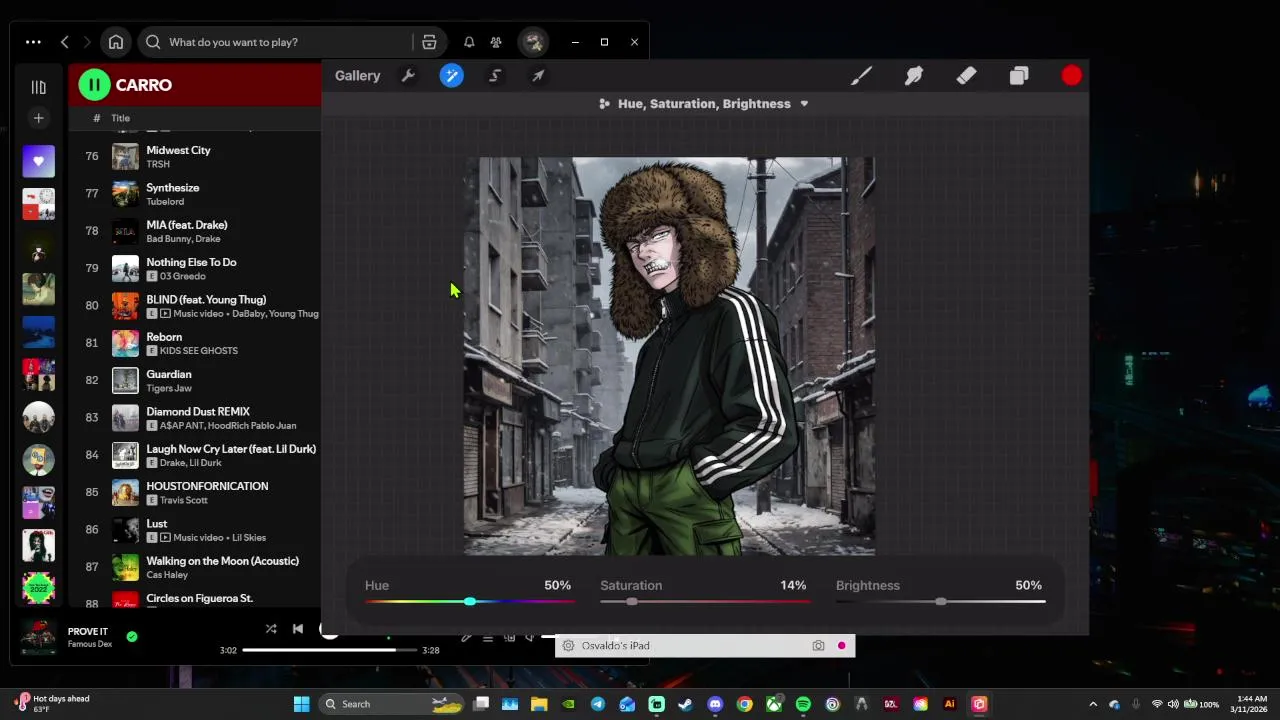The height and width of the screenshot is (720, 1280).
Task: Open Google Chrome from the taskbar
Action: [745, 704]
